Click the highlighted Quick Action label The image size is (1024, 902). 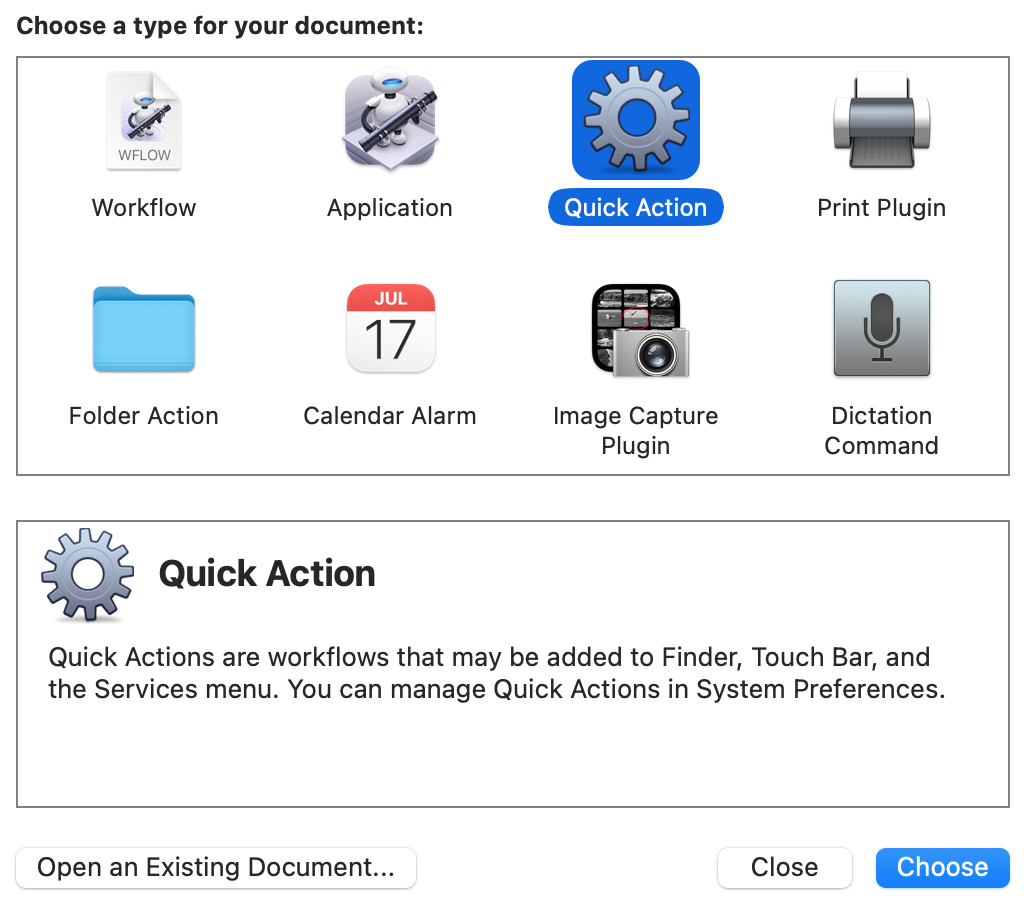[636, 207]
